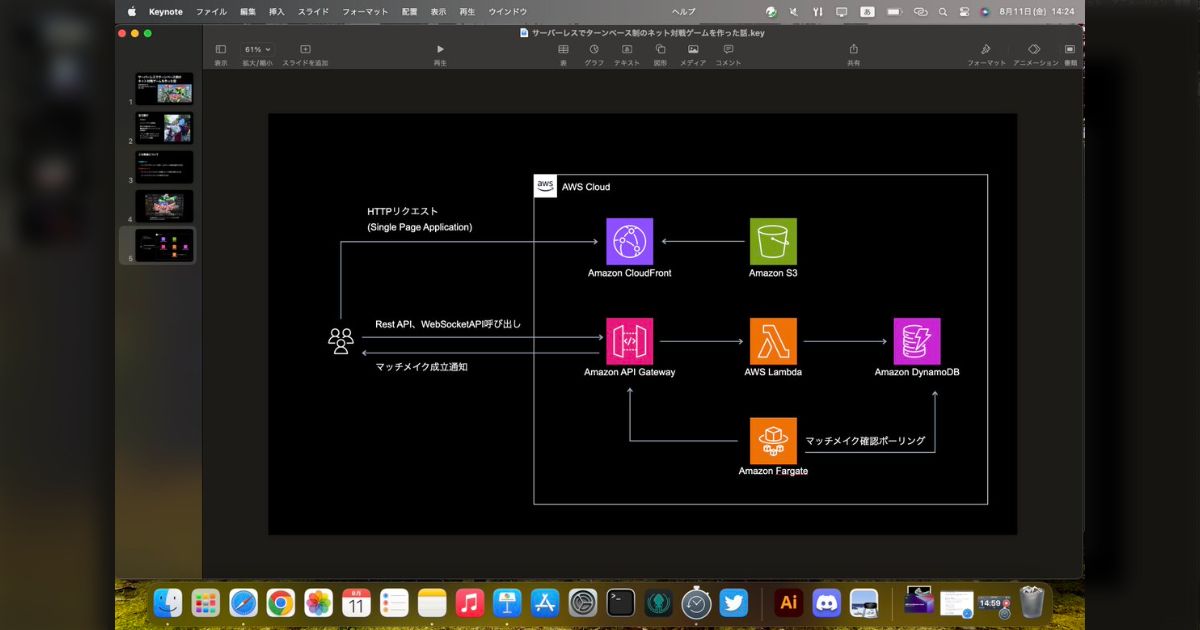Image resolution: width=1200 pixels, height=630 pixels.
Task: Open the 配置 arrange menu
Action: pos(408,11)
